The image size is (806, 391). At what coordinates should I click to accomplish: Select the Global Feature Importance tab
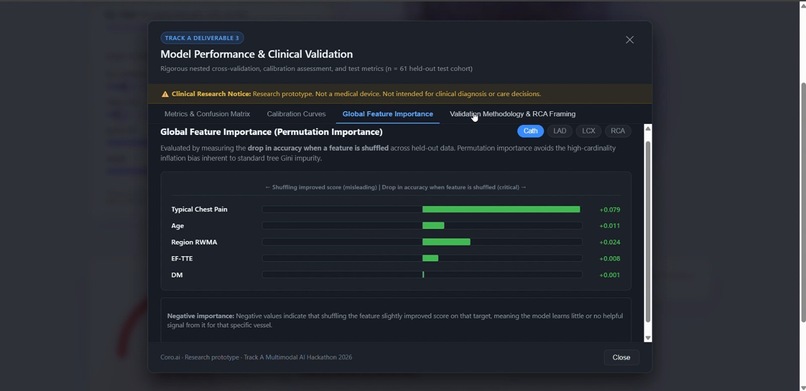pyautogui.click(x=388, y=114)
